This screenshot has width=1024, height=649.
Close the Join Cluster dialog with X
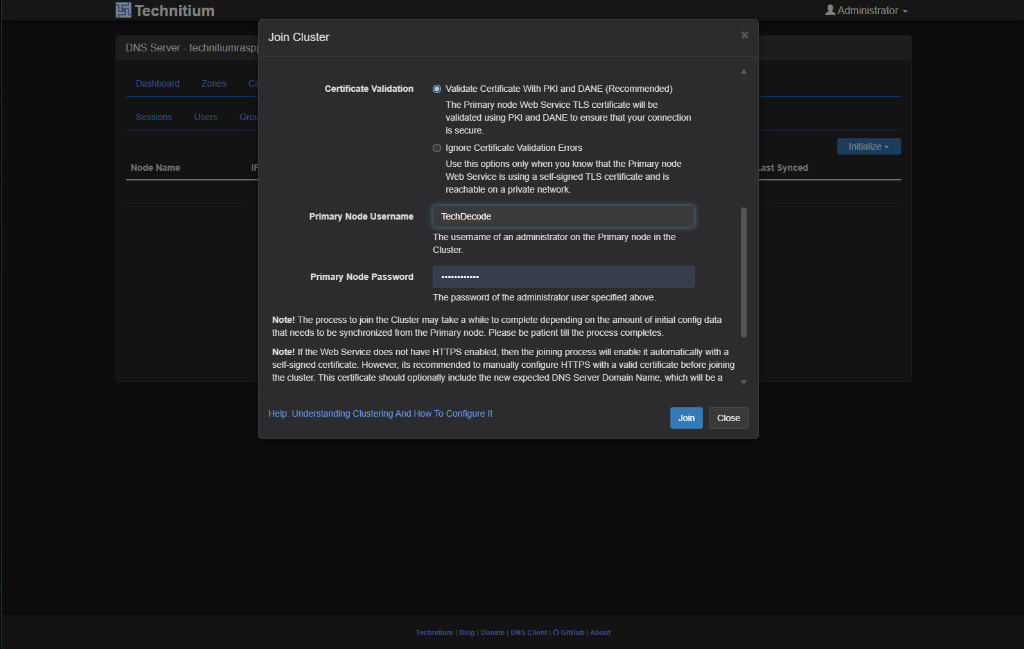[744, 35]
